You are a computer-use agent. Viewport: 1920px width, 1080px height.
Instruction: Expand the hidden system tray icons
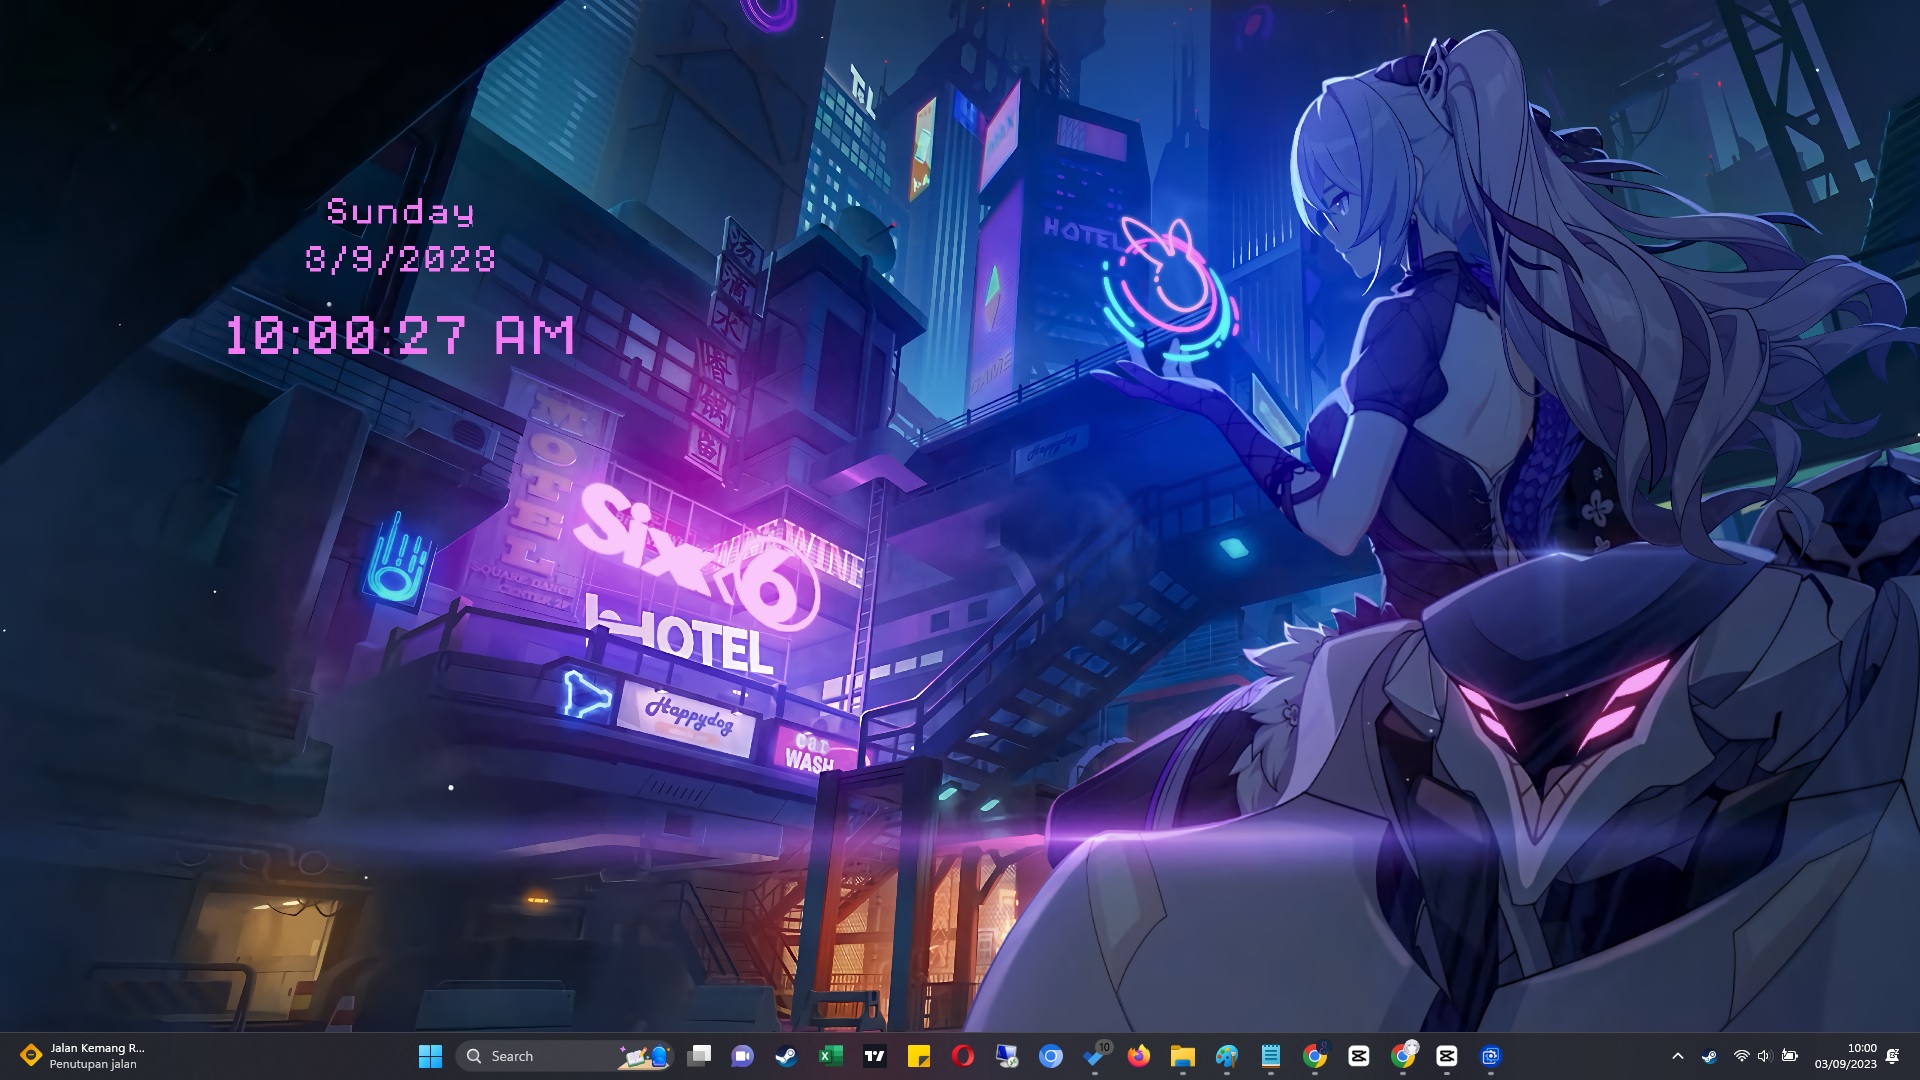click(x=1677, y=1056)
